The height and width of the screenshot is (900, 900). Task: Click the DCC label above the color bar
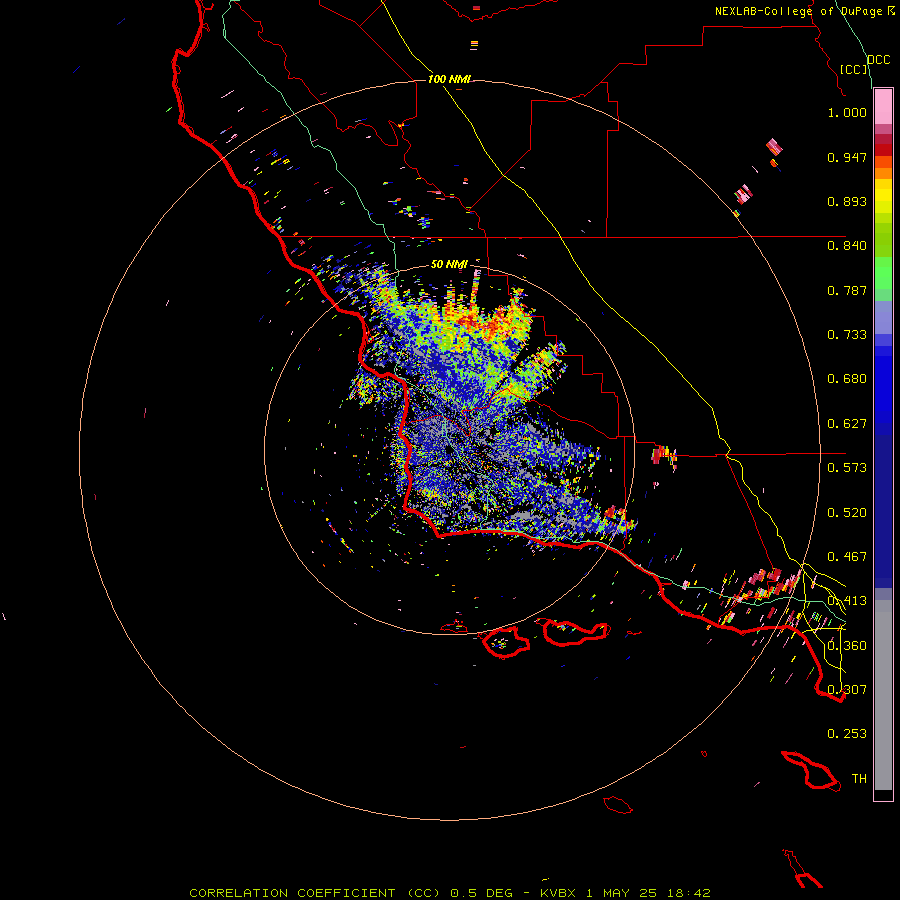[x=879, y=60]
